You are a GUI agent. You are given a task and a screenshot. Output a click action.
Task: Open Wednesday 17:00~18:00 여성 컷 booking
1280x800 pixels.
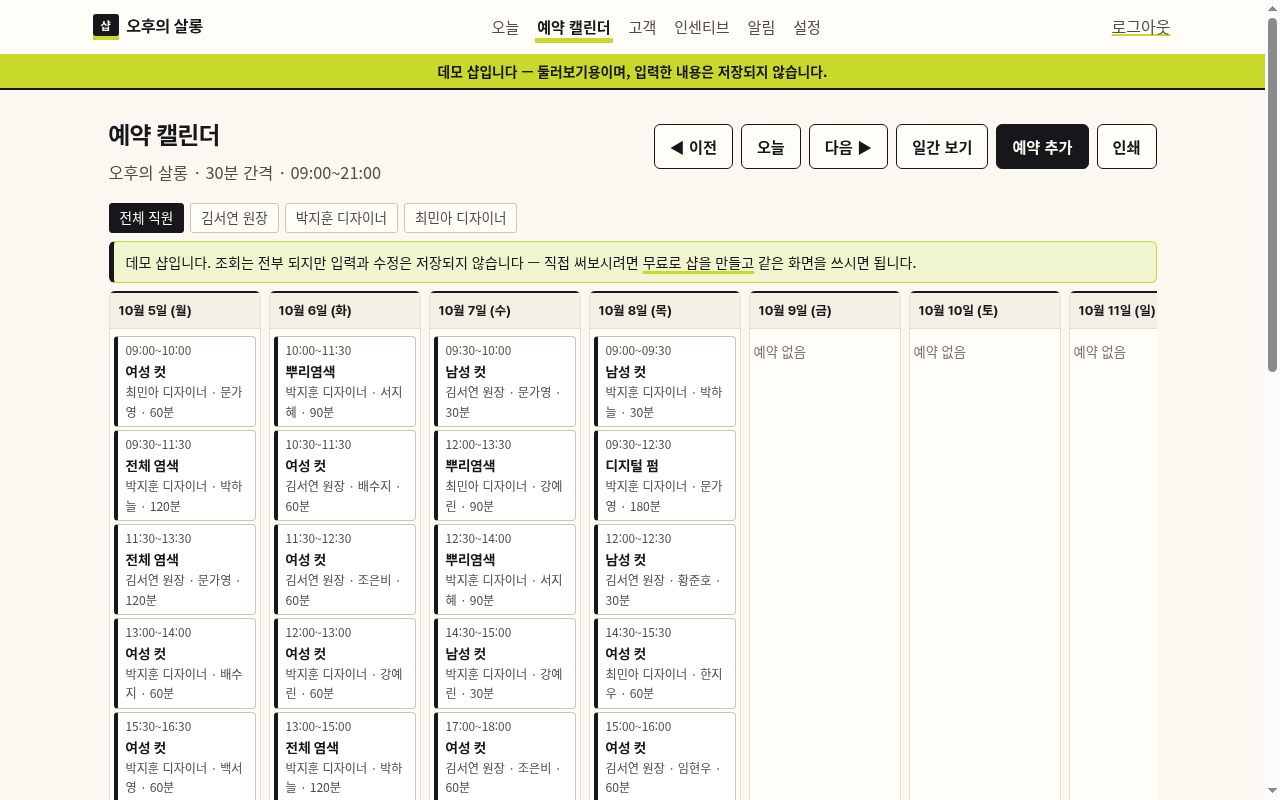point(505,756)
